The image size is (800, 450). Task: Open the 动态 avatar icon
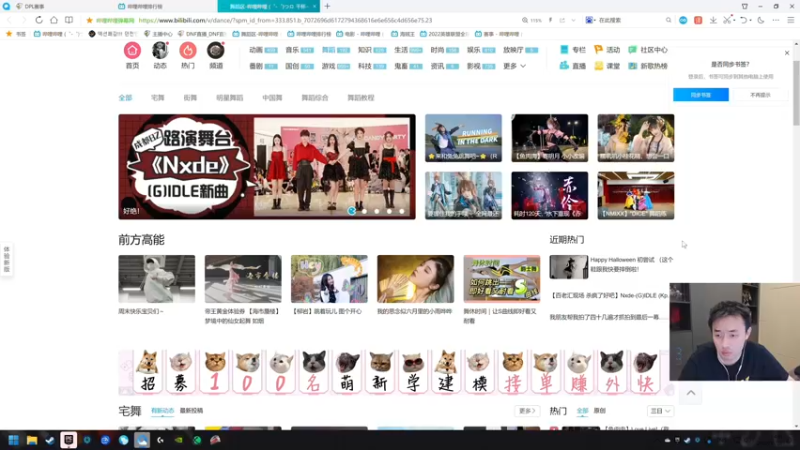click(x=160, y=51)
